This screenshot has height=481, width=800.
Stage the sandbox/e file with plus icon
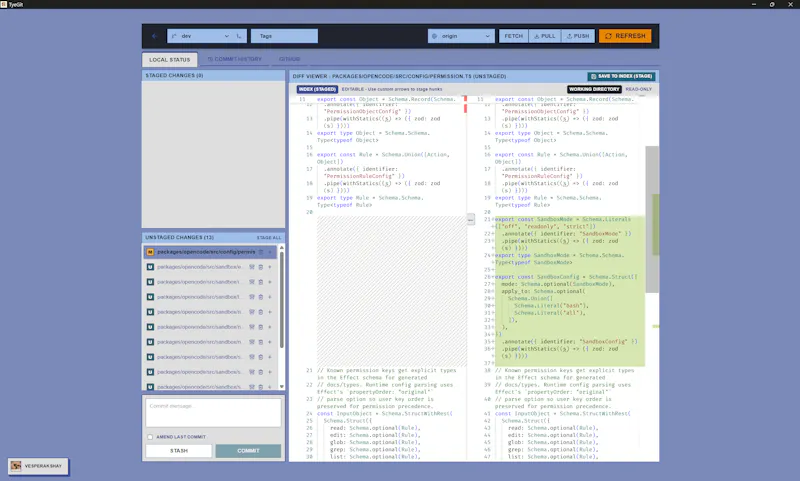(270, 267)
